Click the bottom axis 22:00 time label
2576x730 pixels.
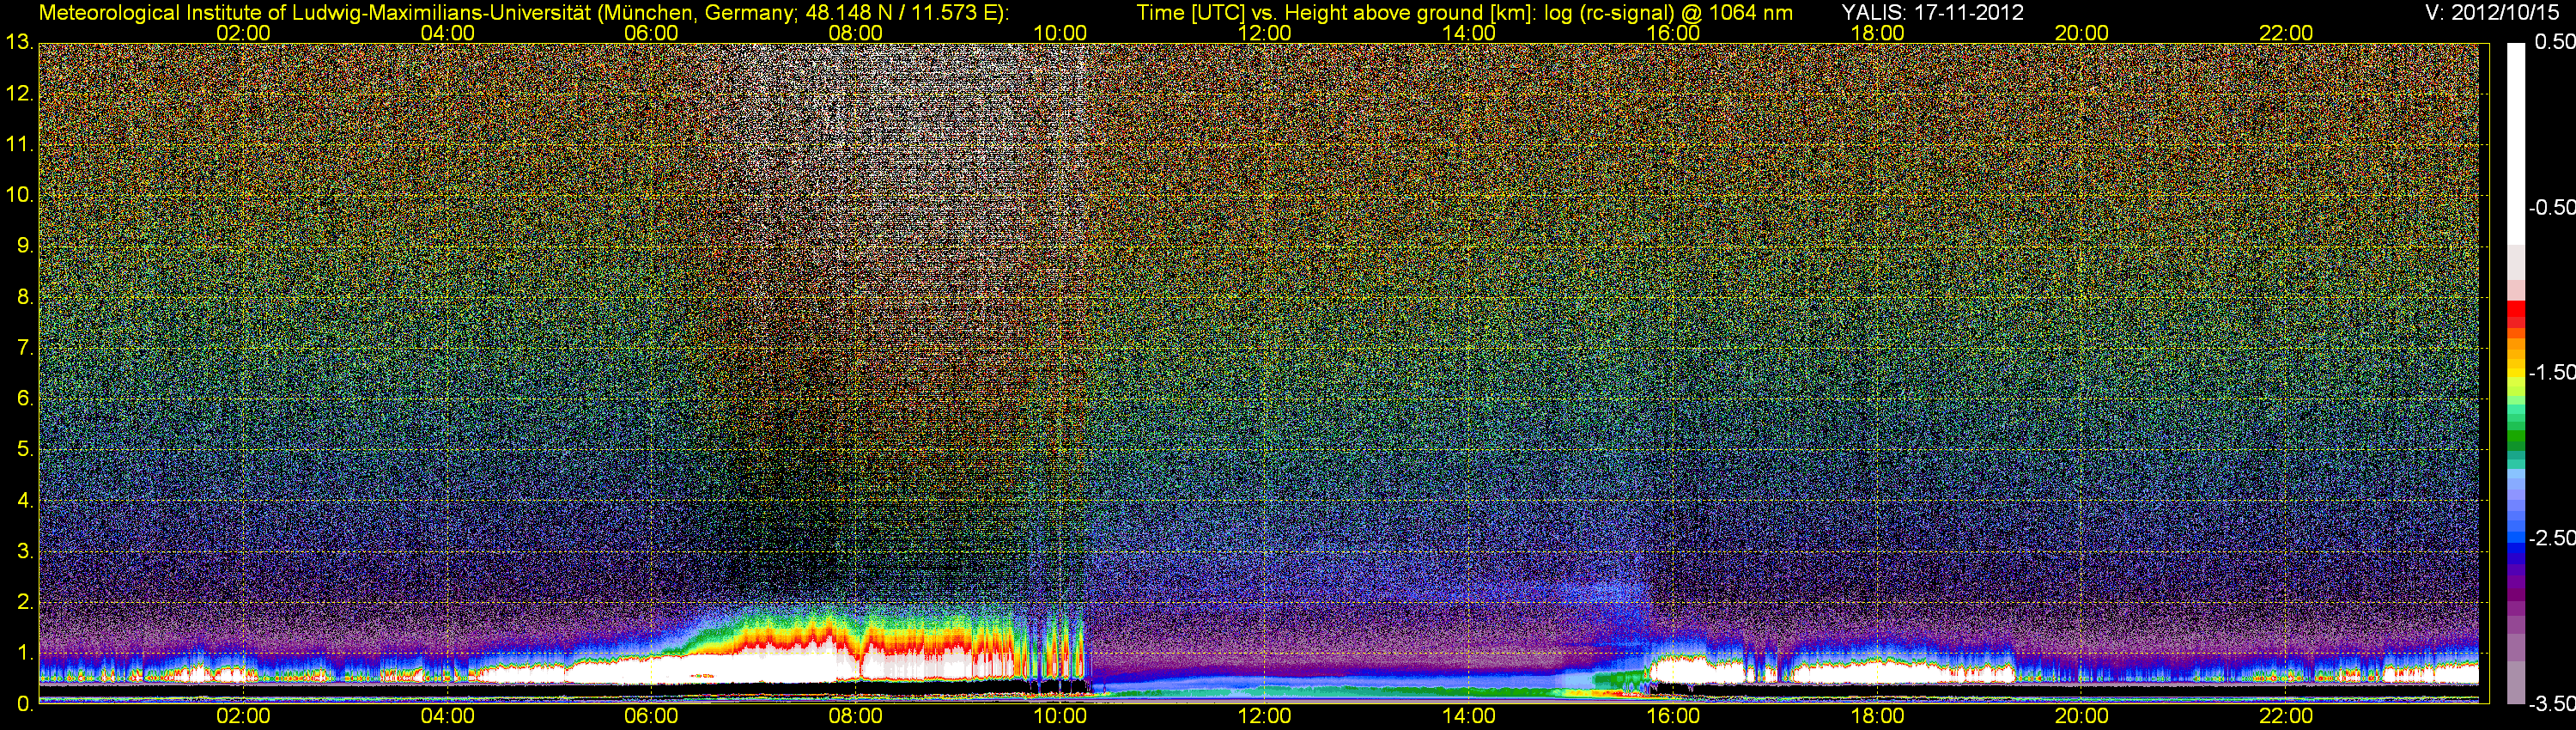pyautogui.click(x=2286, y=716)
